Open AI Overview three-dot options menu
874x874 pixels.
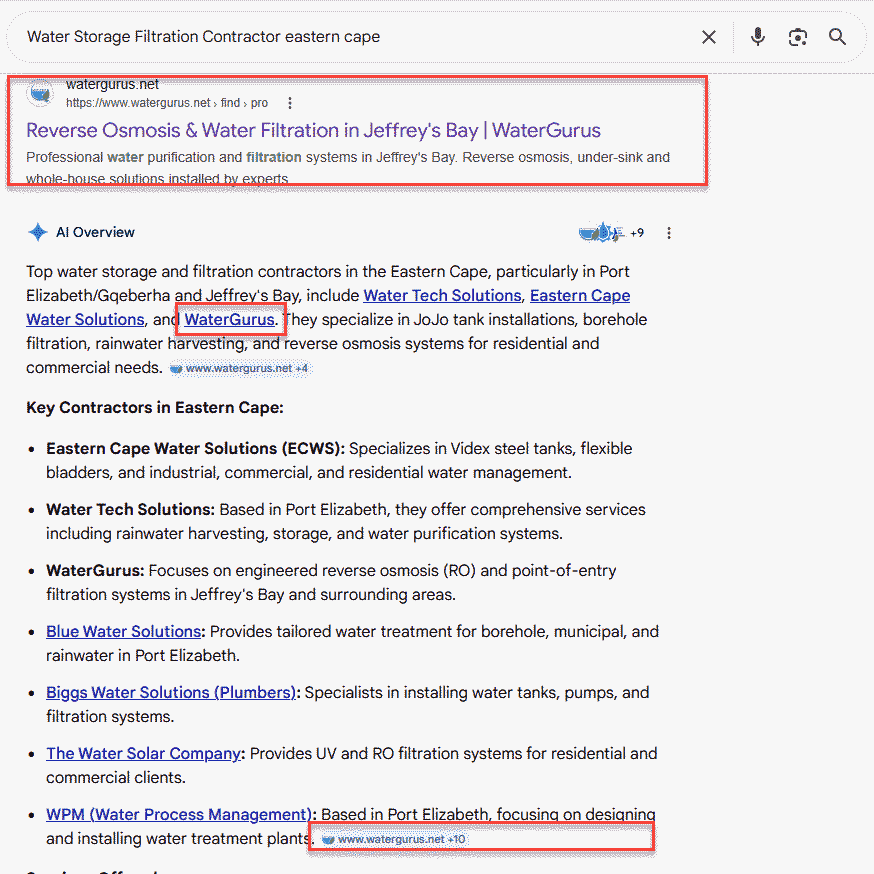[x=669, y=233]
